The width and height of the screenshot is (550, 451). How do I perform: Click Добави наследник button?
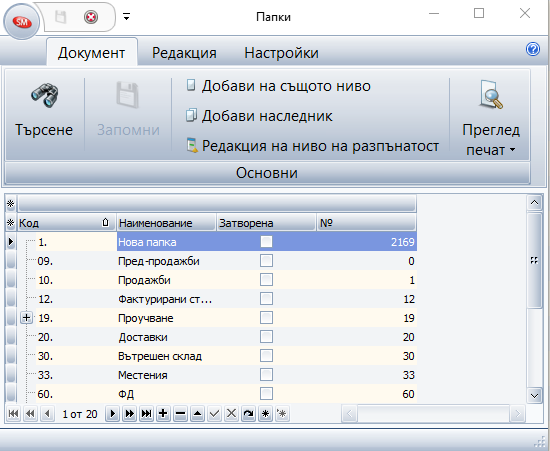(259, 116)
